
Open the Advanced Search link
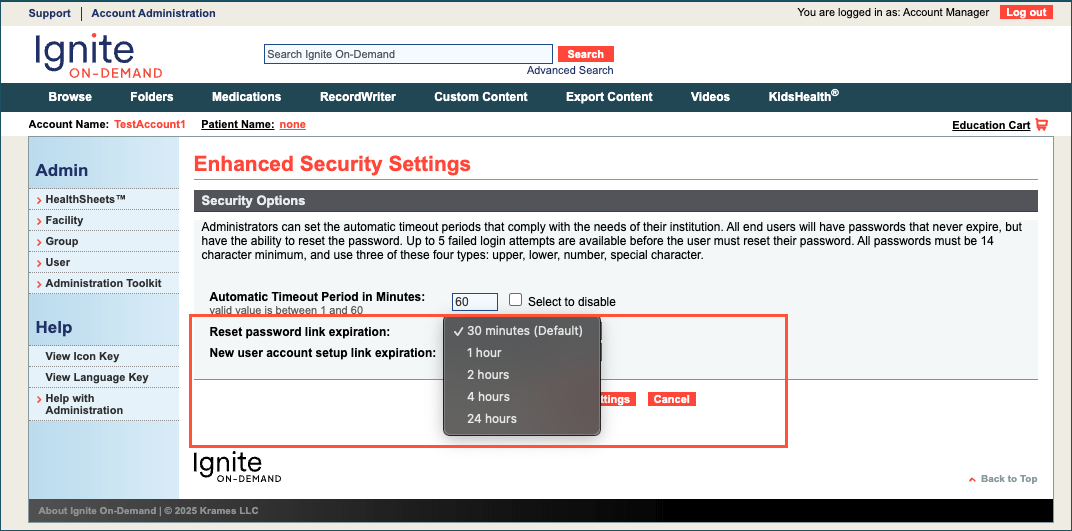(x=570, y=70)
